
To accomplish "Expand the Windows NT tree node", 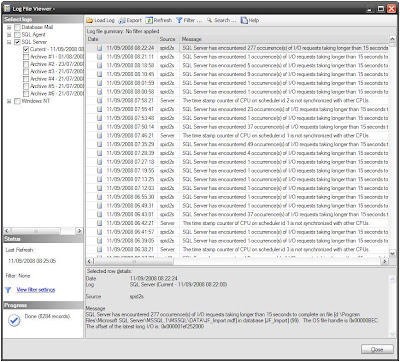I will pos(9,101).
